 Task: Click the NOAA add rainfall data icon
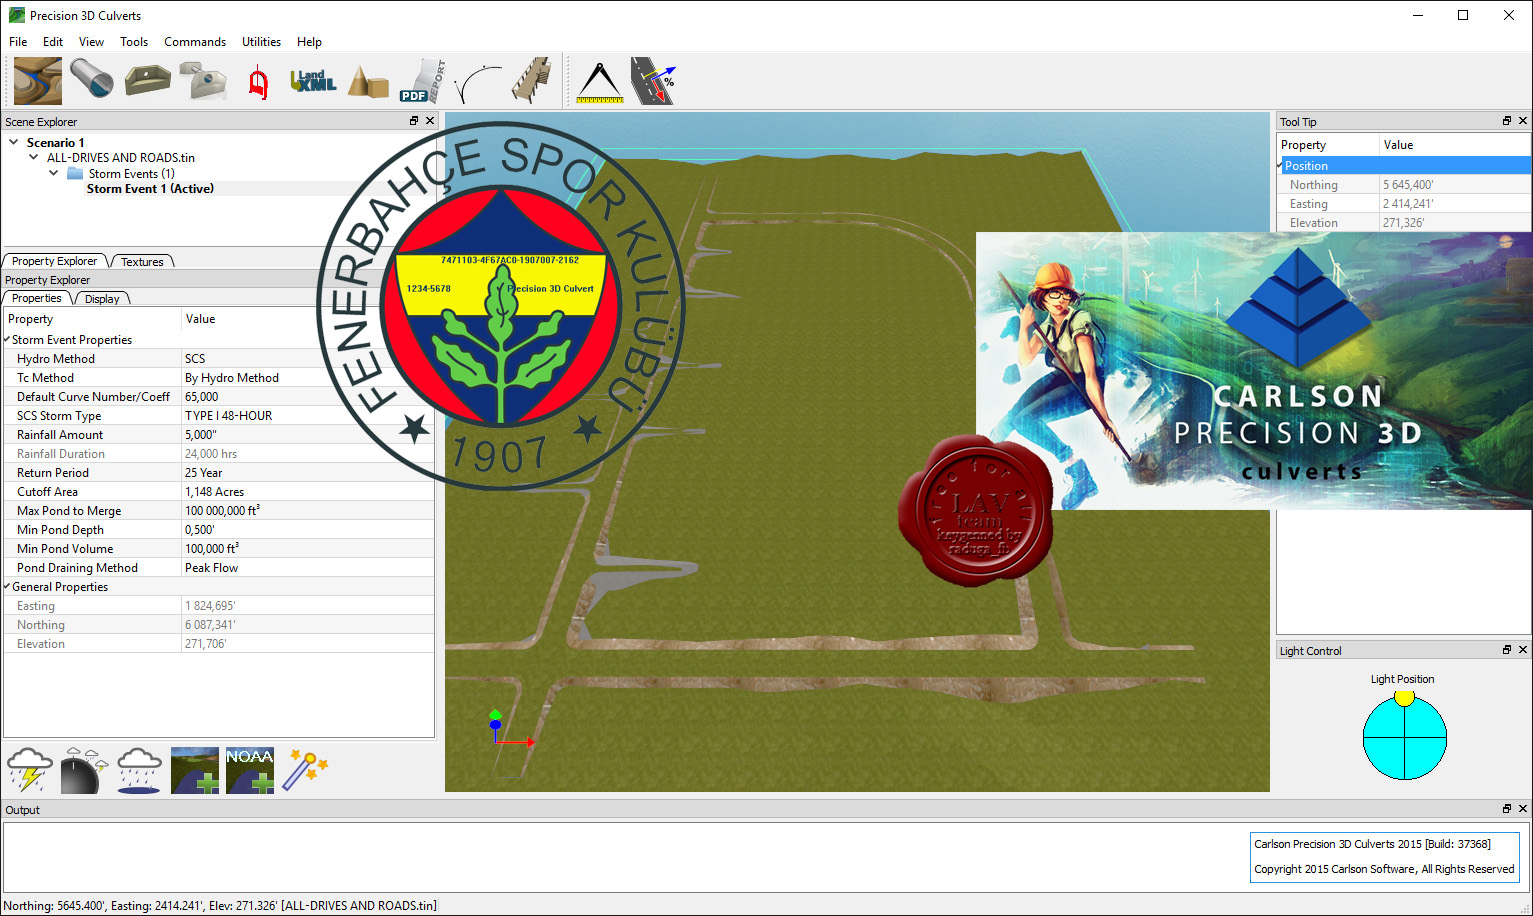pos(250,770)
